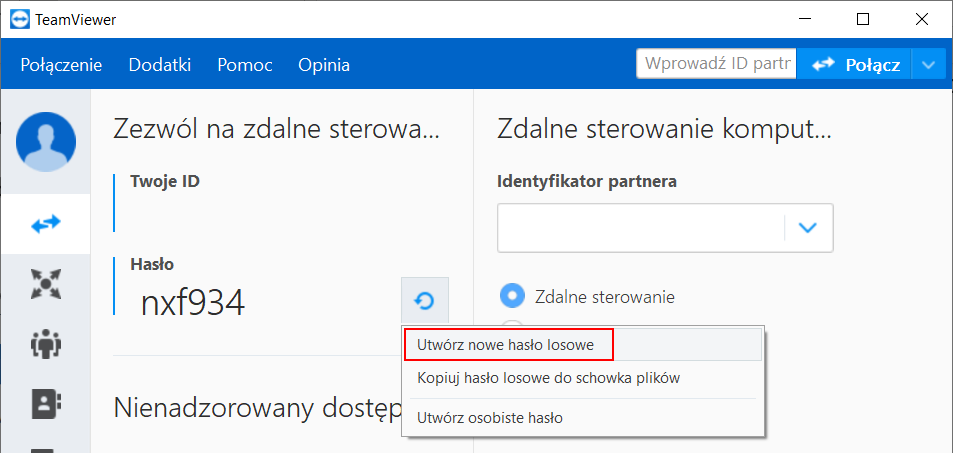Choose Utwórz osobiste hasło
The image size is (953, 453).
tap(583, 418)
